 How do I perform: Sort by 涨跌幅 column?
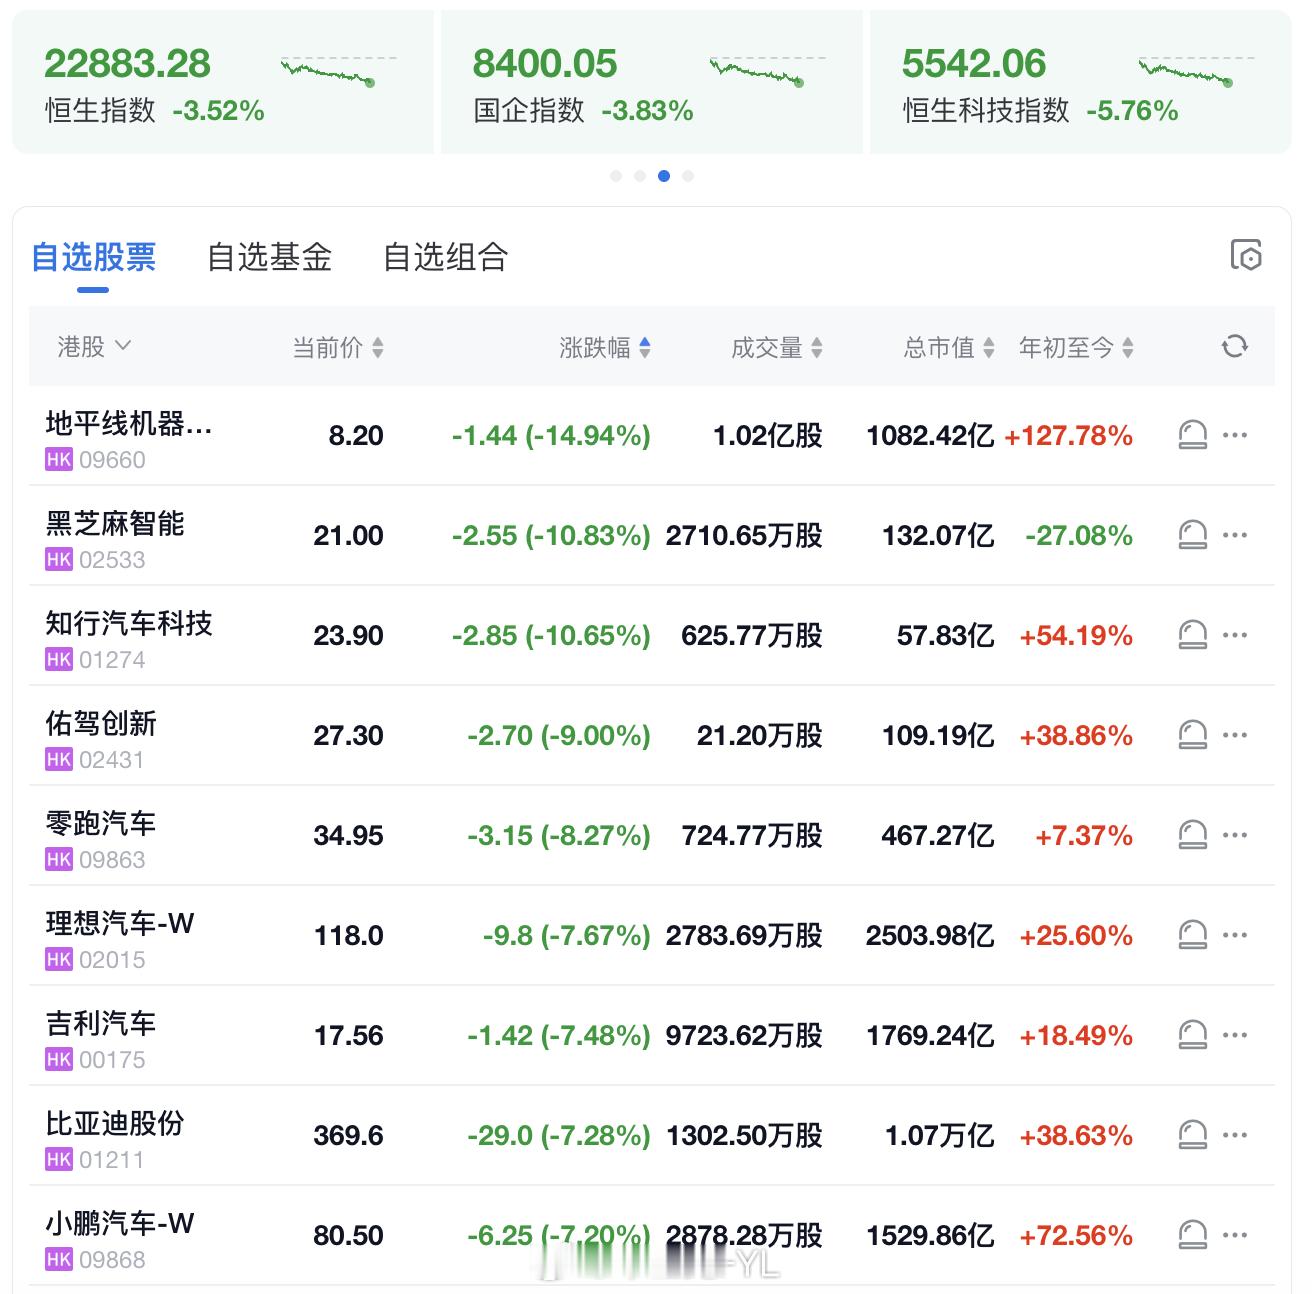pyautogui.click(x=605, y=347)
